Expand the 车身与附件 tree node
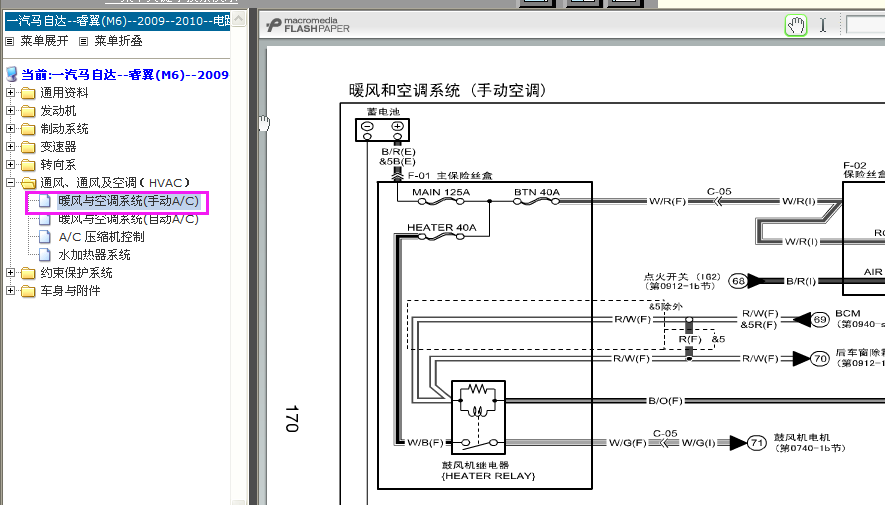 (11, 291)
